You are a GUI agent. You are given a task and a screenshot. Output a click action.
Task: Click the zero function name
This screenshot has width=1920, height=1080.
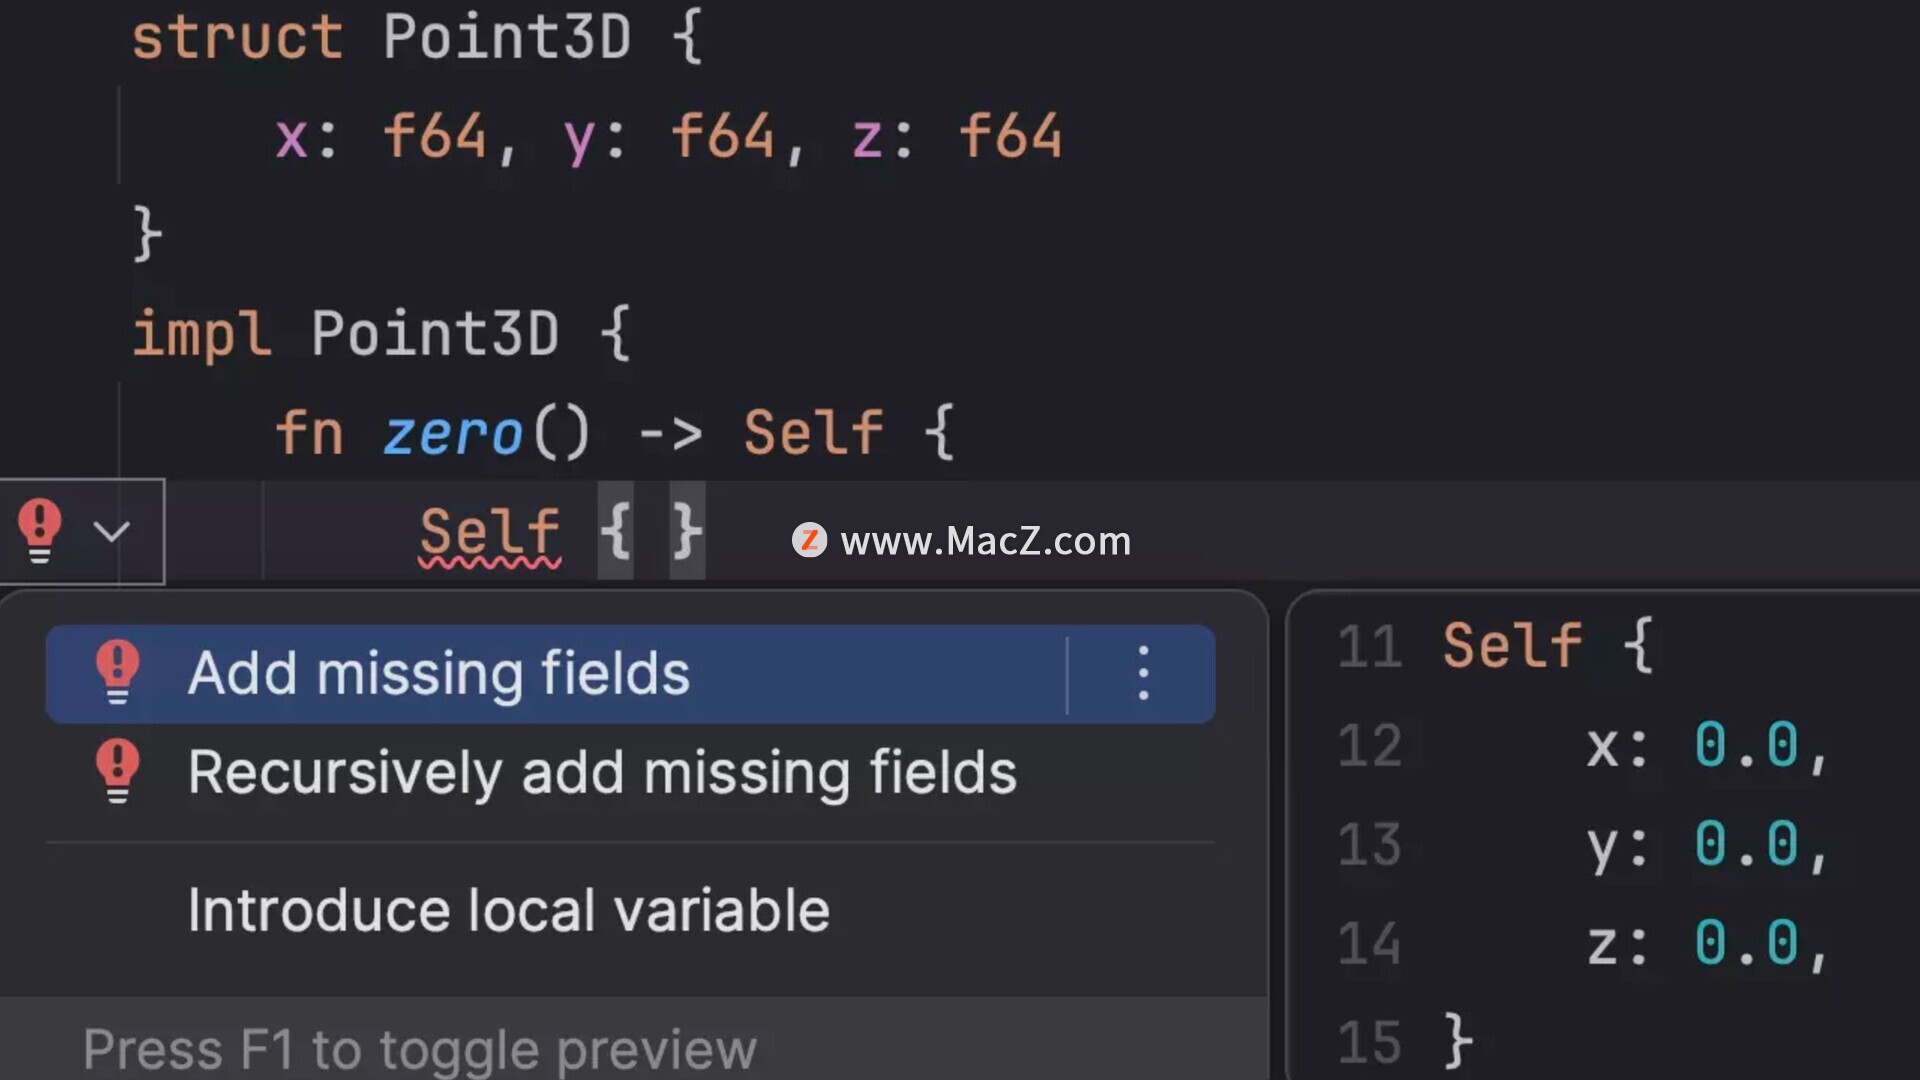tap(453, 433)
